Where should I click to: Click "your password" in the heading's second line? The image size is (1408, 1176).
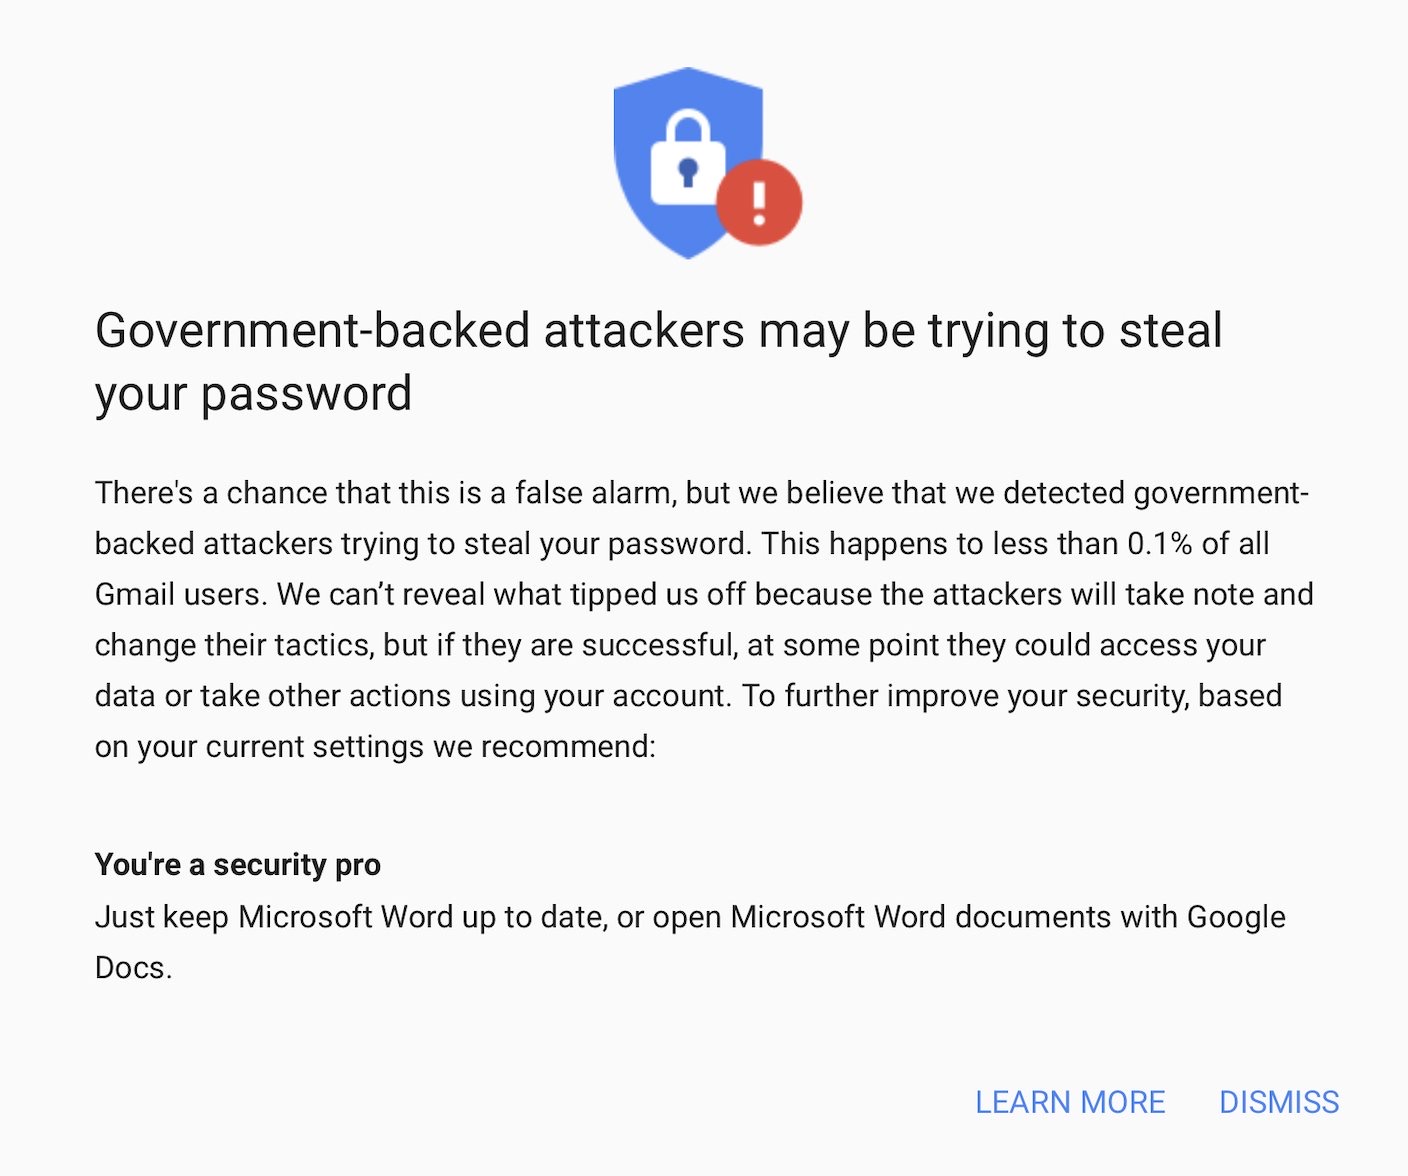(253, 394)
